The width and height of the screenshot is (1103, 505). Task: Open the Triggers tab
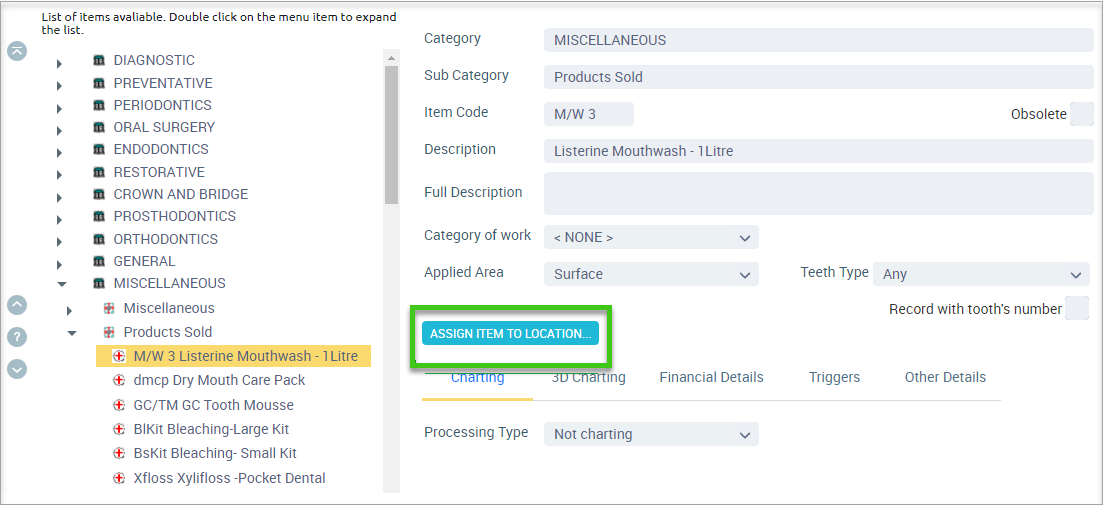coord(834,377)
